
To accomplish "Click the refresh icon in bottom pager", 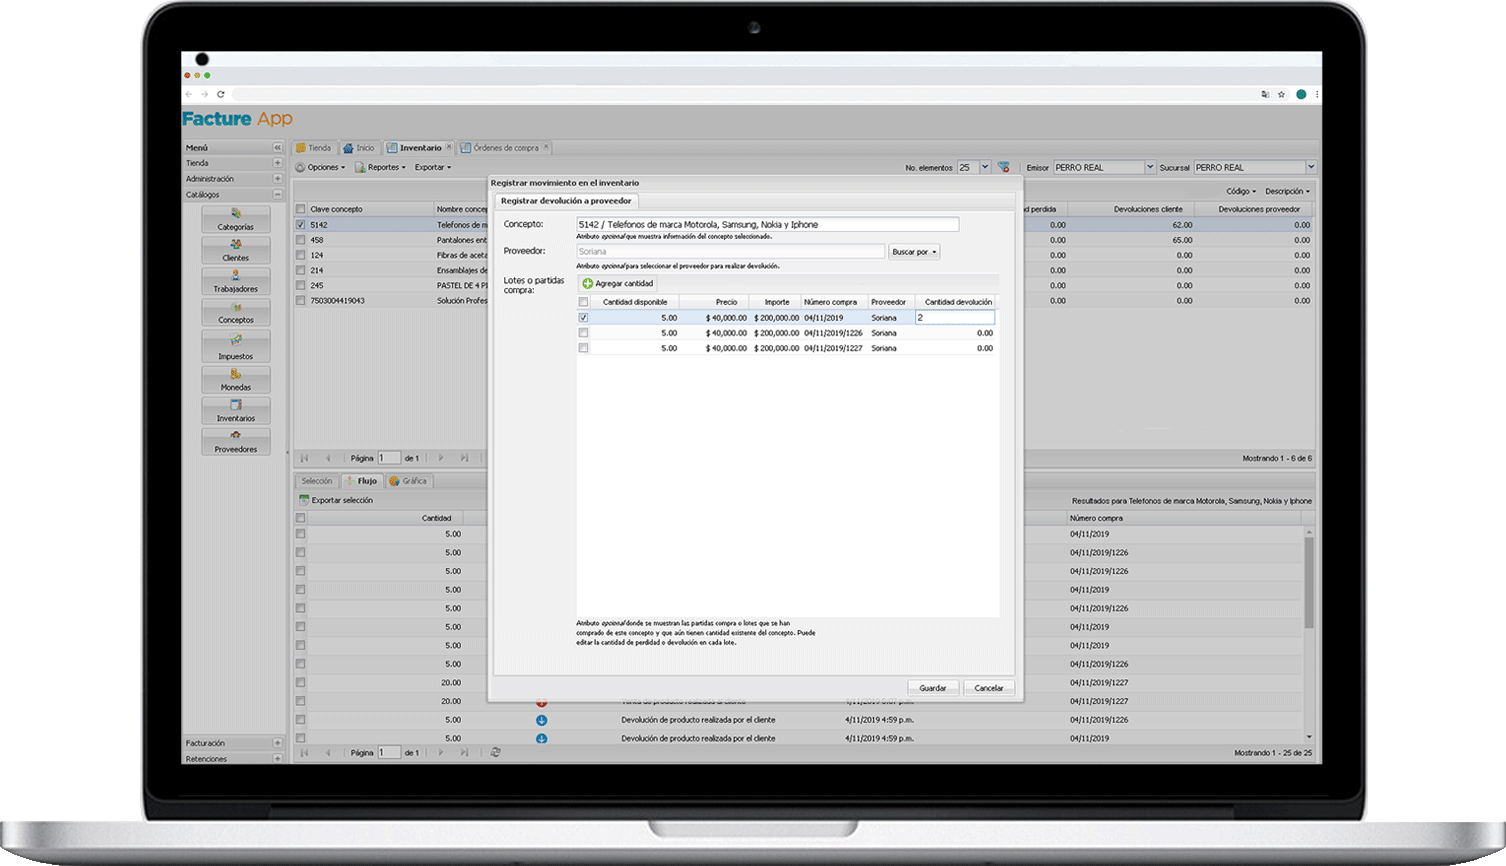I will [x=495, y=752].
